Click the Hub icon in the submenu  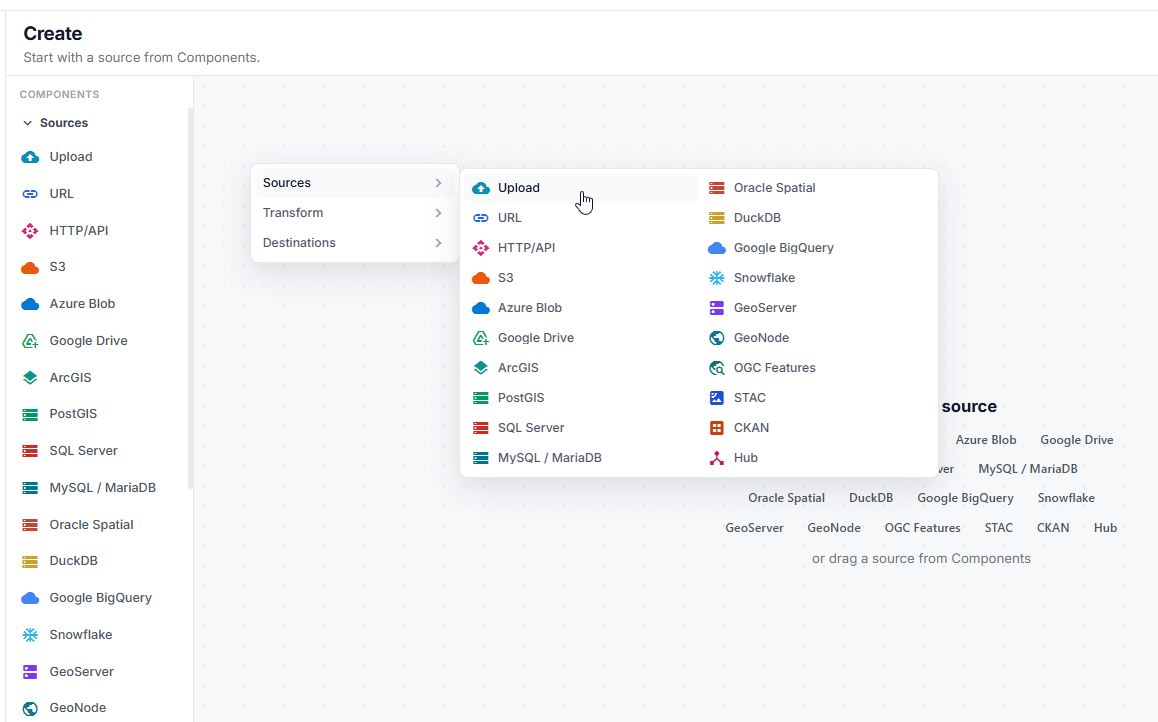(x=716, y=458)
